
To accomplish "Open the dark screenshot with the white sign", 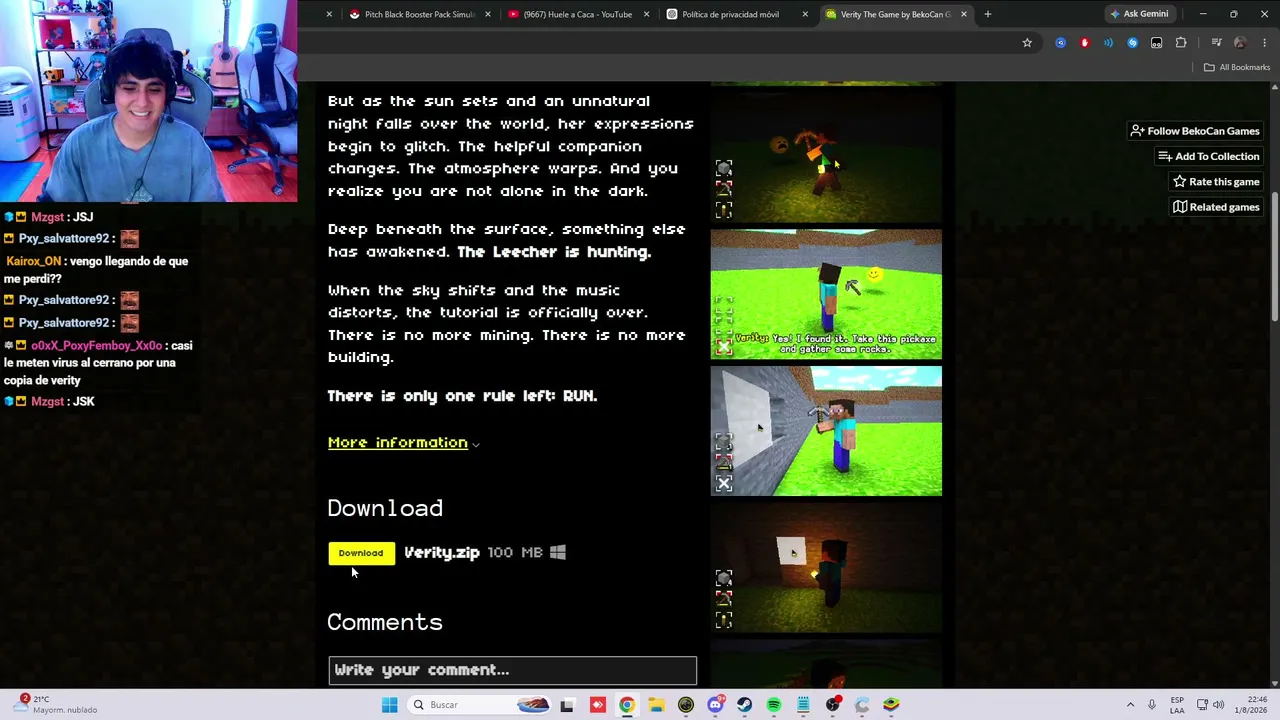I will click(826, 568).
